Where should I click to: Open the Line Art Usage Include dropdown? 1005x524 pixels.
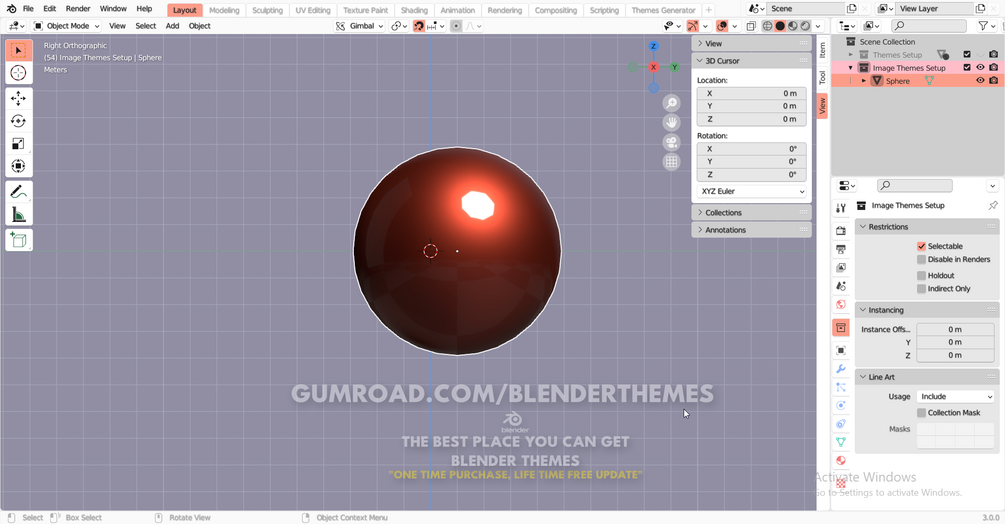tap(955, 397)
